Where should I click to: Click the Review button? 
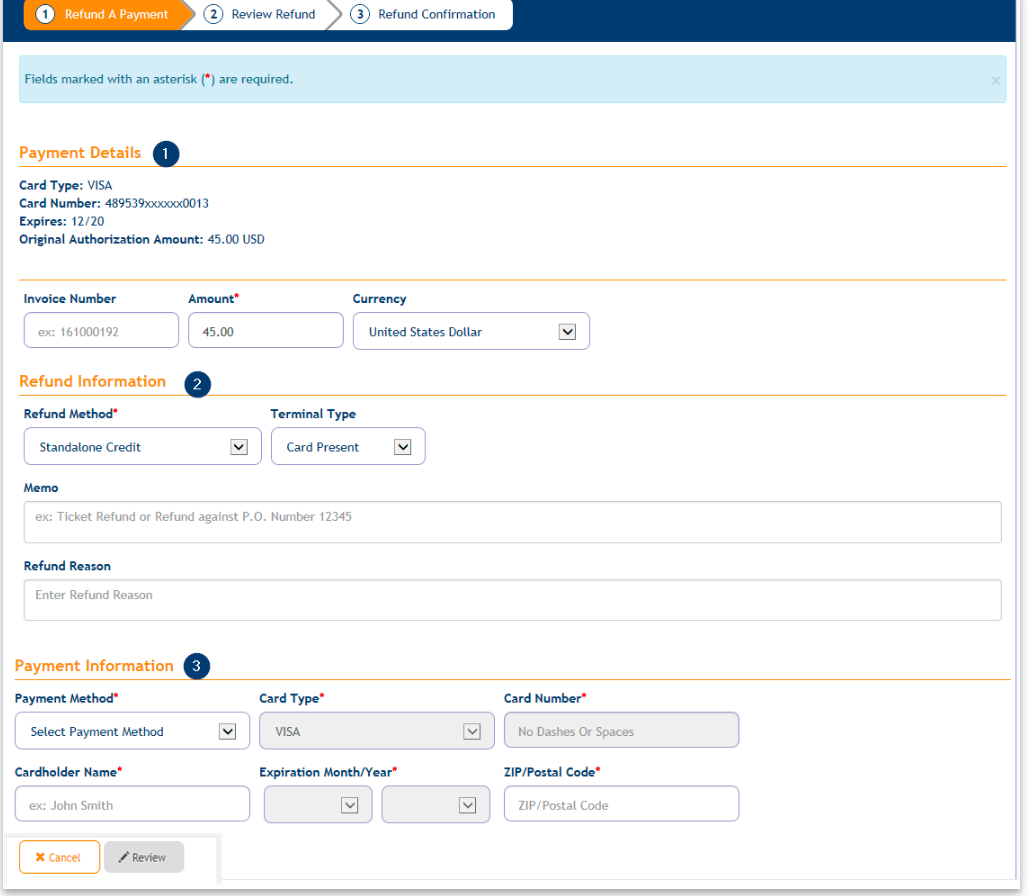tap(143, 858)
